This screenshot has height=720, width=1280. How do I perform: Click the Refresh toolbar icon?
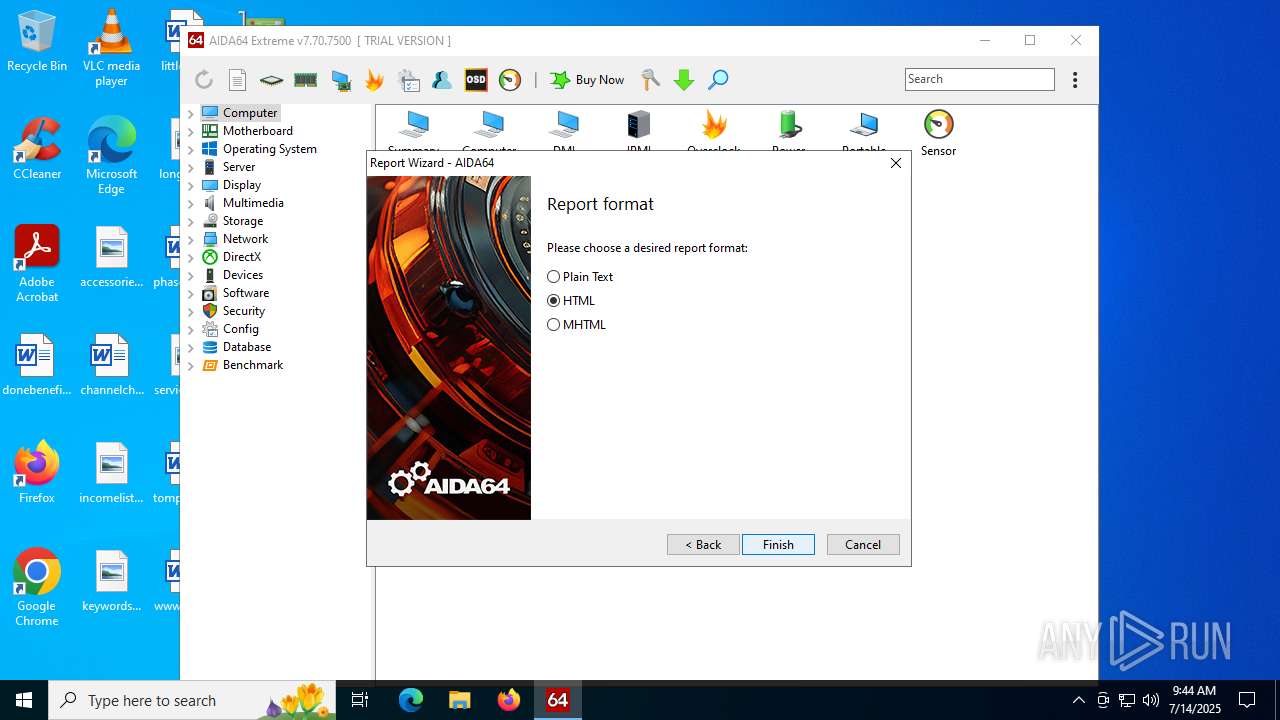[204, 80]
